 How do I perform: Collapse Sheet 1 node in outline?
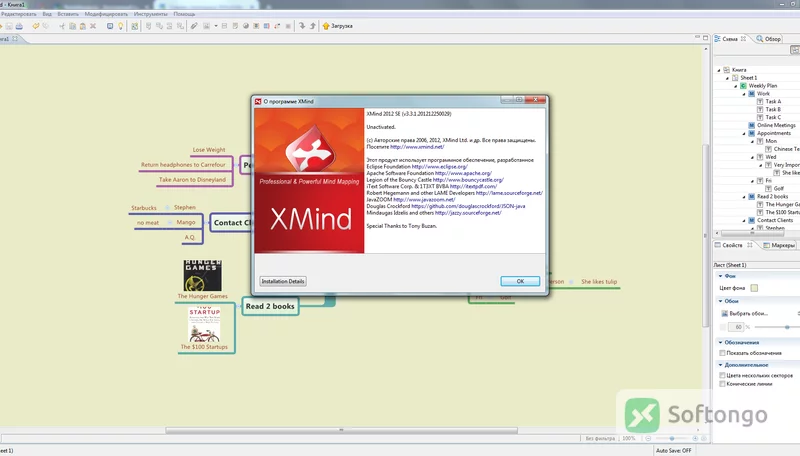[x=727, y=78]
